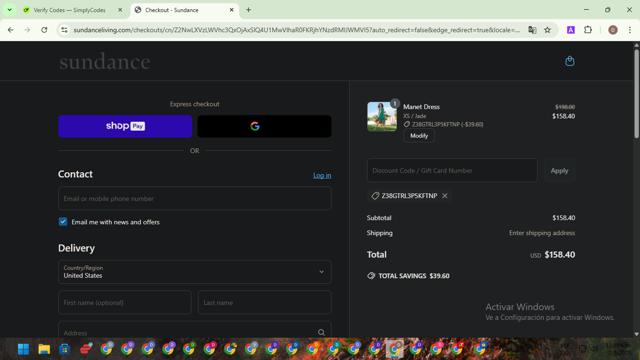Bookmark this page with star icon

pos(547,30)
